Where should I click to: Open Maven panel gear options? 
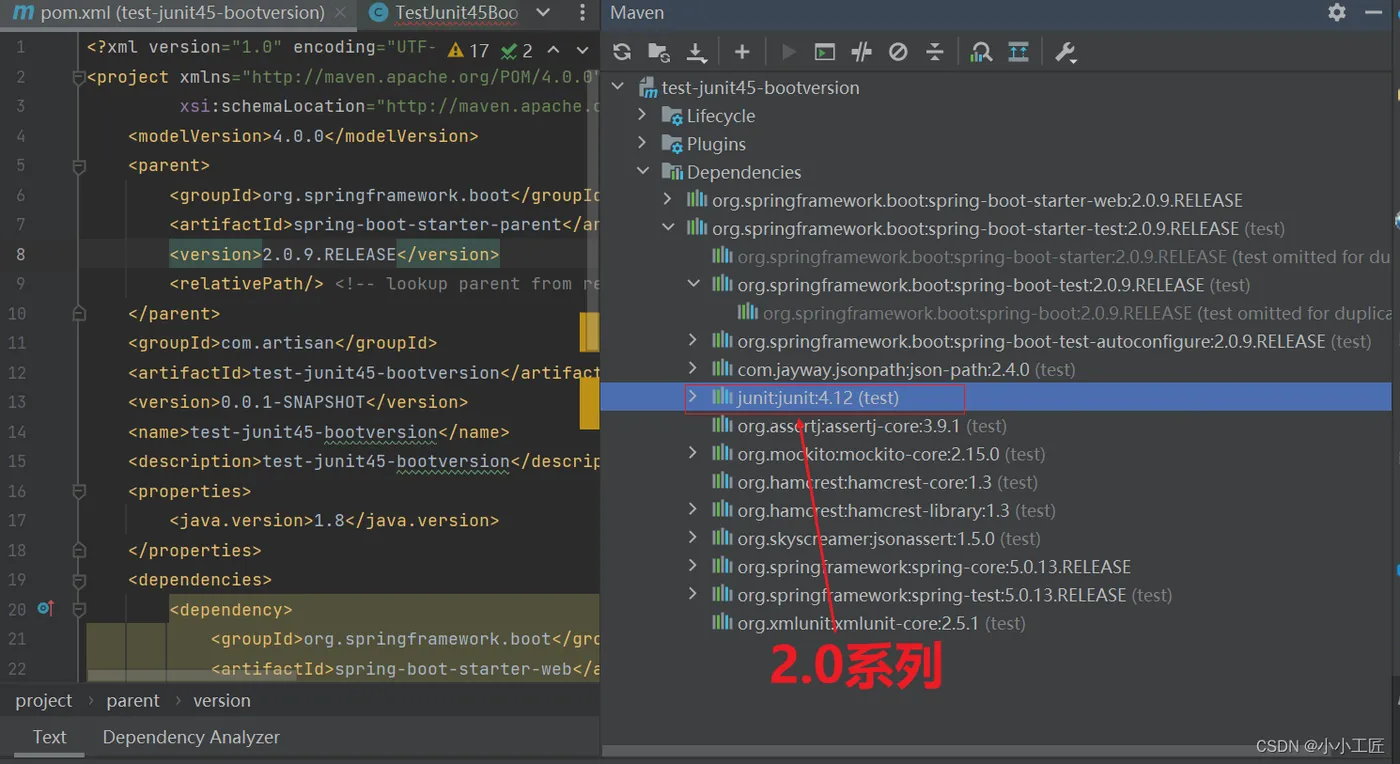[x=1337, y=12]
